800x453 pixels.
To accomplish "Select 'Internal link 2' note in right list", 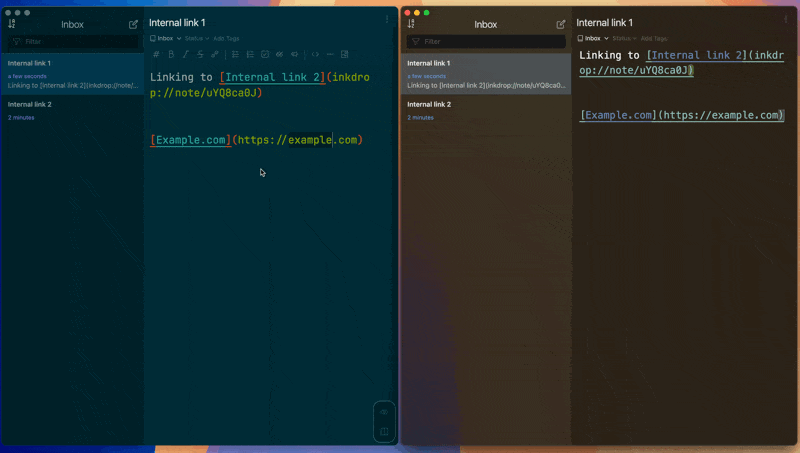I will tap(429, 104).
